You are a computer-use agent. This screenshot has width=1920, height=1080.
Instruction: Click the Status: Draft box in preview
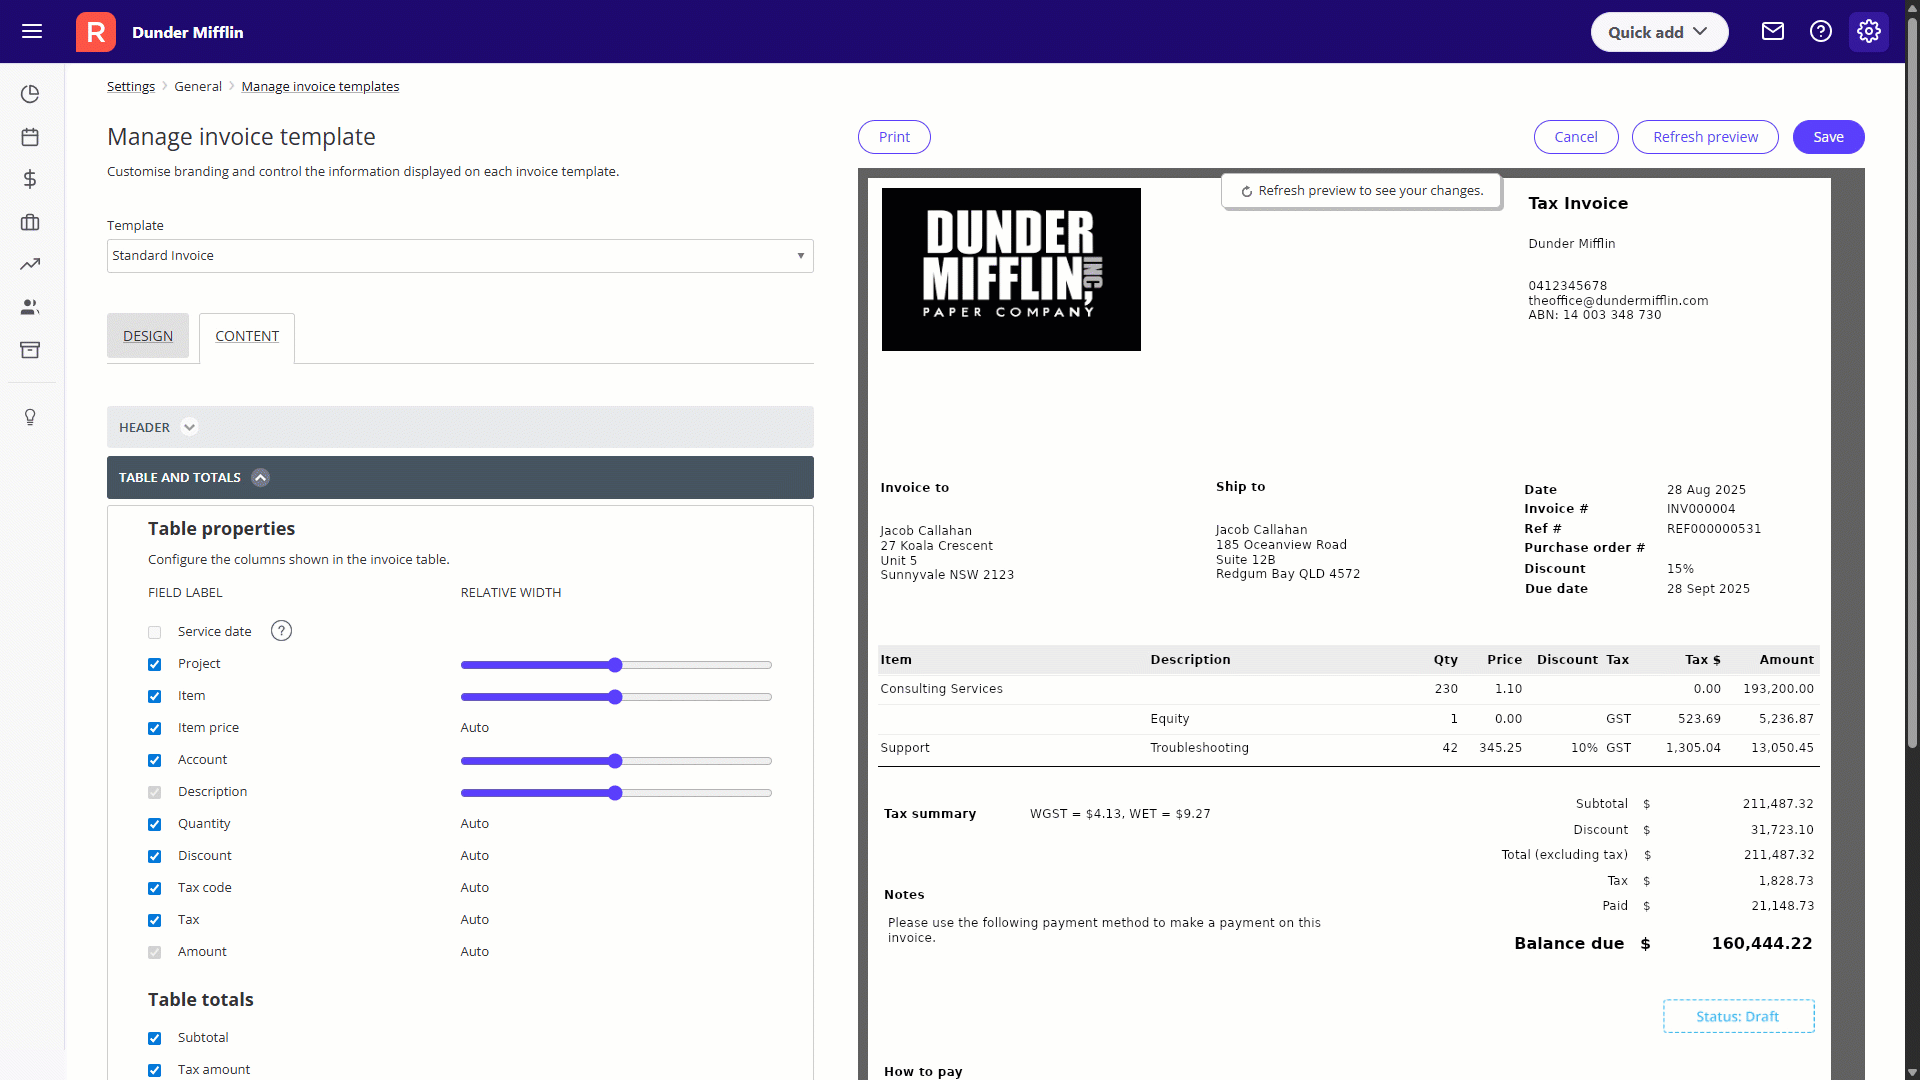click(x=1738, y=1016)
